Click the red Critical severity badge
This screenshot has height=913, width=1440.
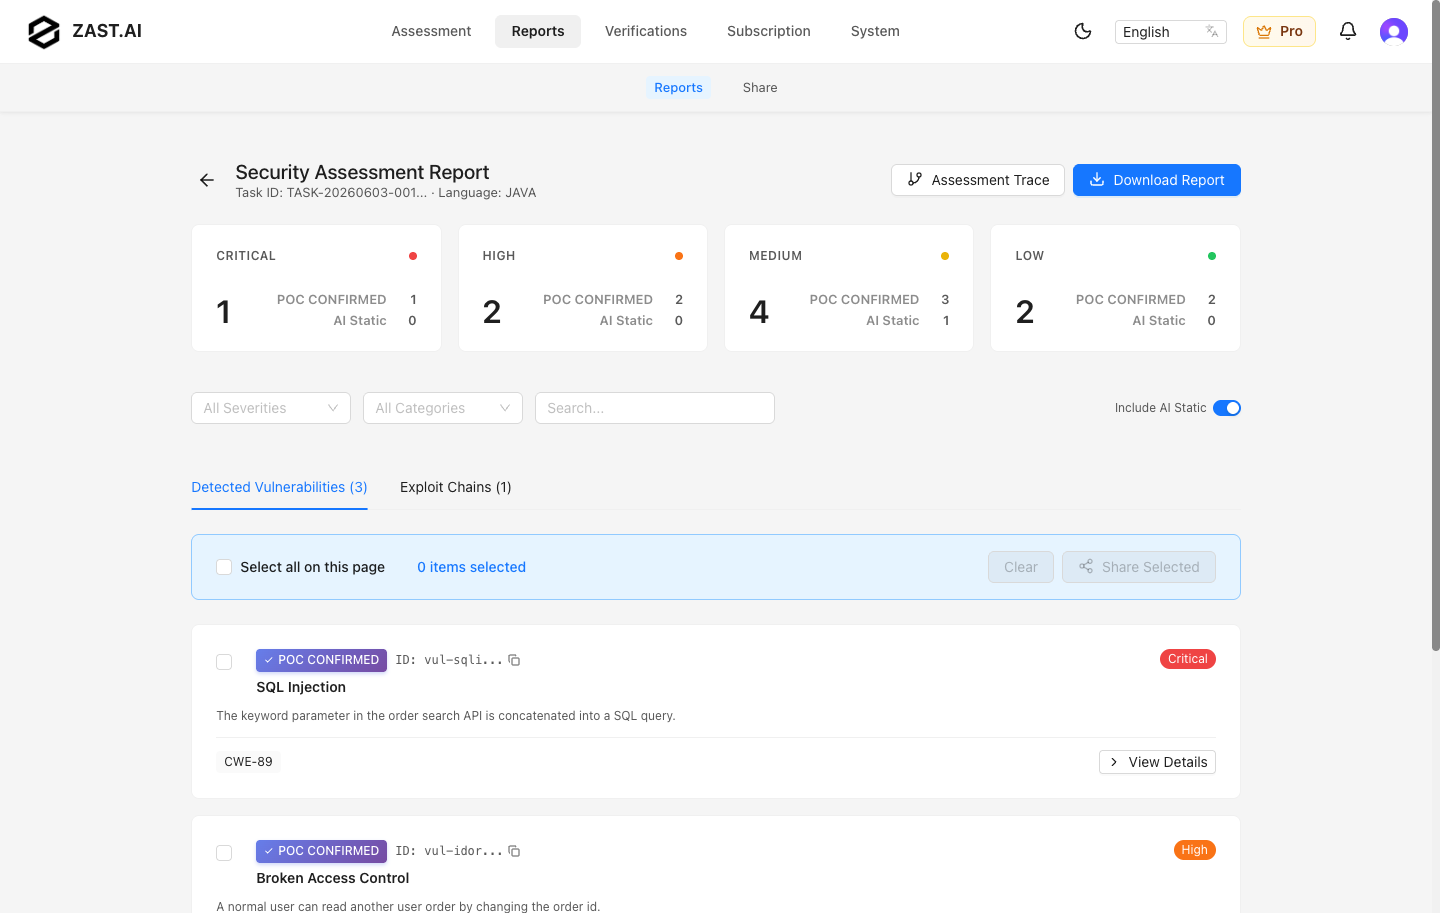(1188, 659)
